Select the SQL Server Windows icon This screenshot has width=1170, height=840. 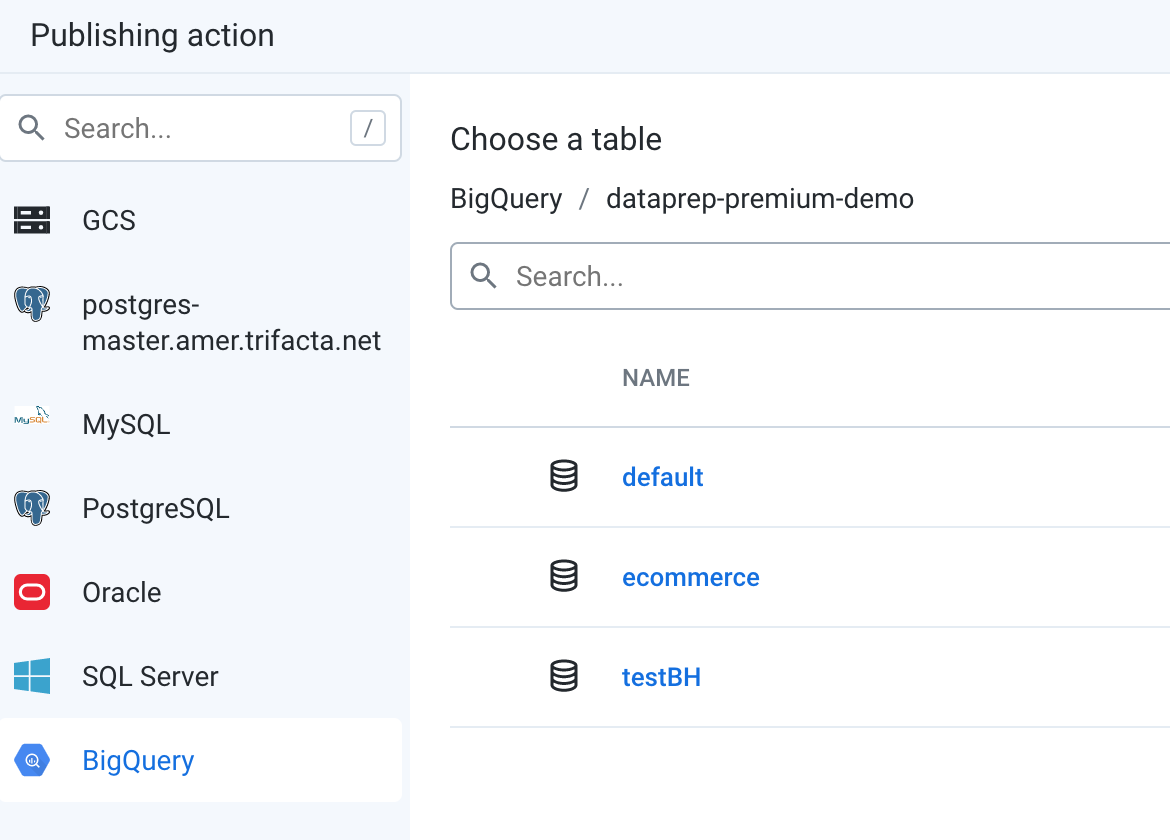(32, 676)
